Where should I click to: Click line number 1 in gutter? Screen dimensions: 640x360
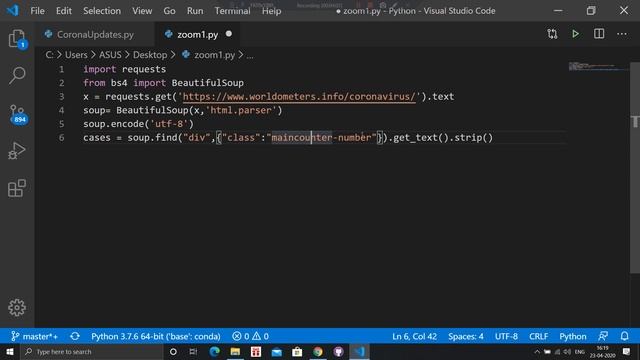click(61, 69)
